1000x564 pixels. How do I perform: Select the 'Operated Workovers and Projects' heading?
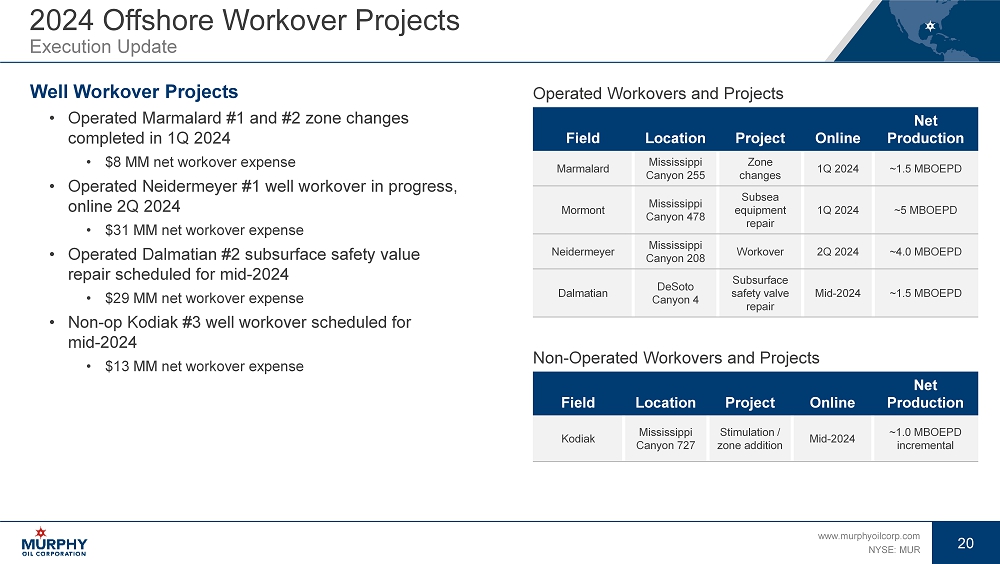(x=658, y=93)
